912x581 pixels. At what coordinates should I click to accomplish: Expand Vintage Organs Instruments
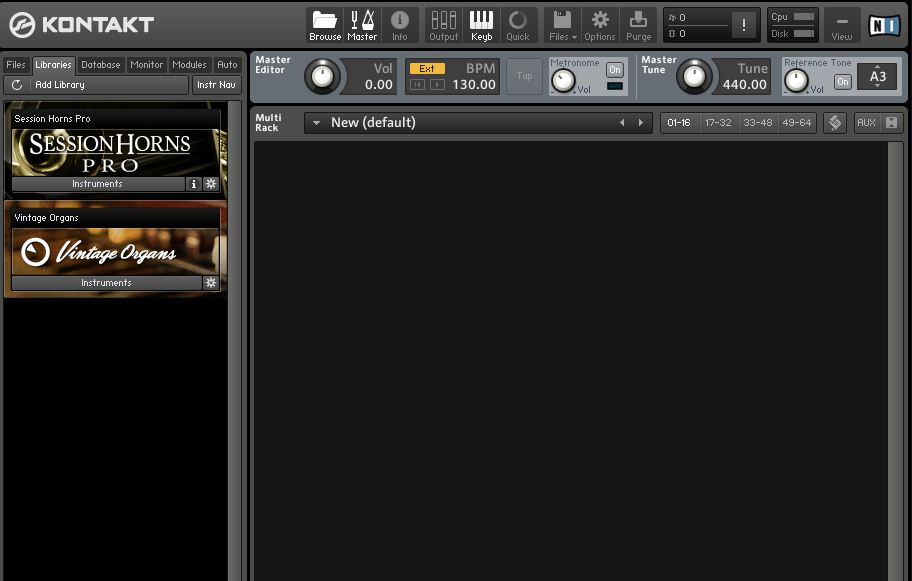(x=106, y=283)
